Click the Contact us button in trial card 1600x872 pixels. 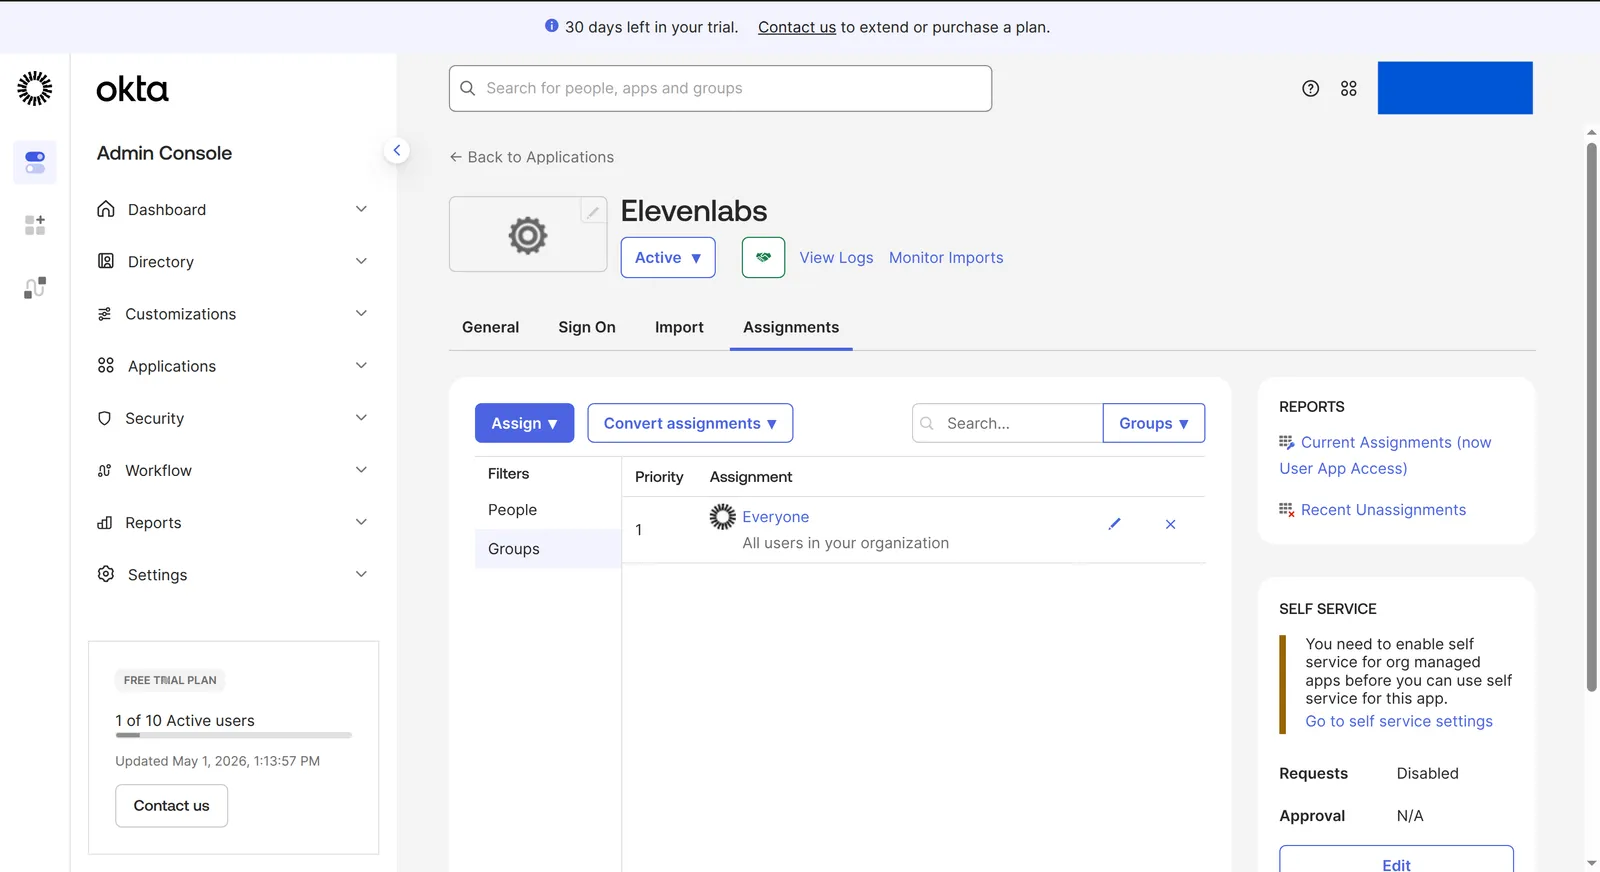[171, 806]
